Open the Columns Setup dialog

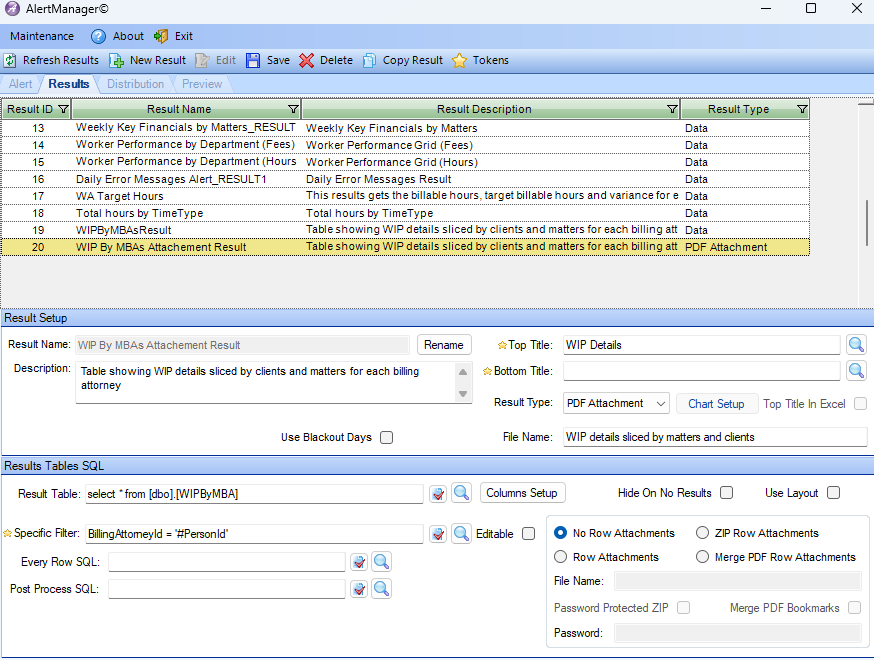point(522,493)
